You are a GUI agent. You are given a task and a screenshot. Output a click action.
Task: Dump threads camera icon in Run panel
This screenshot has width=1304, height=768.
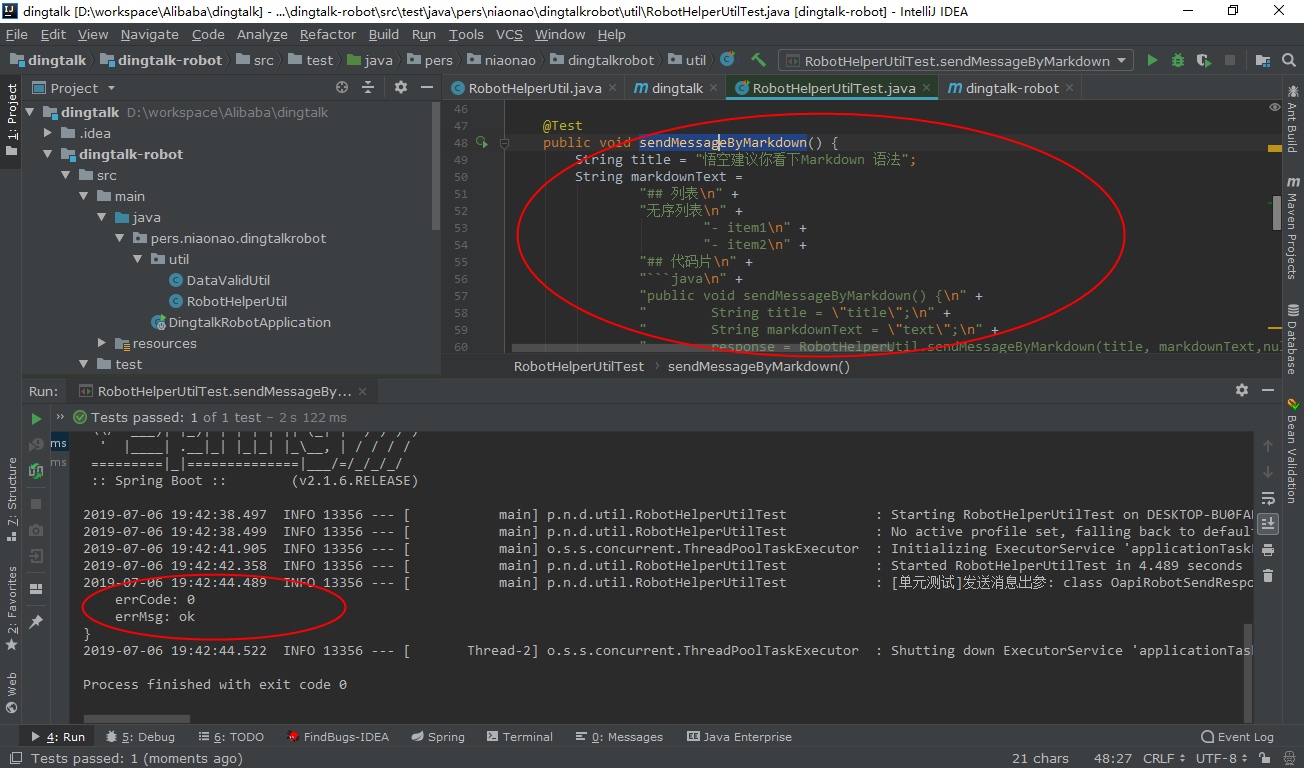pos(36,530)
